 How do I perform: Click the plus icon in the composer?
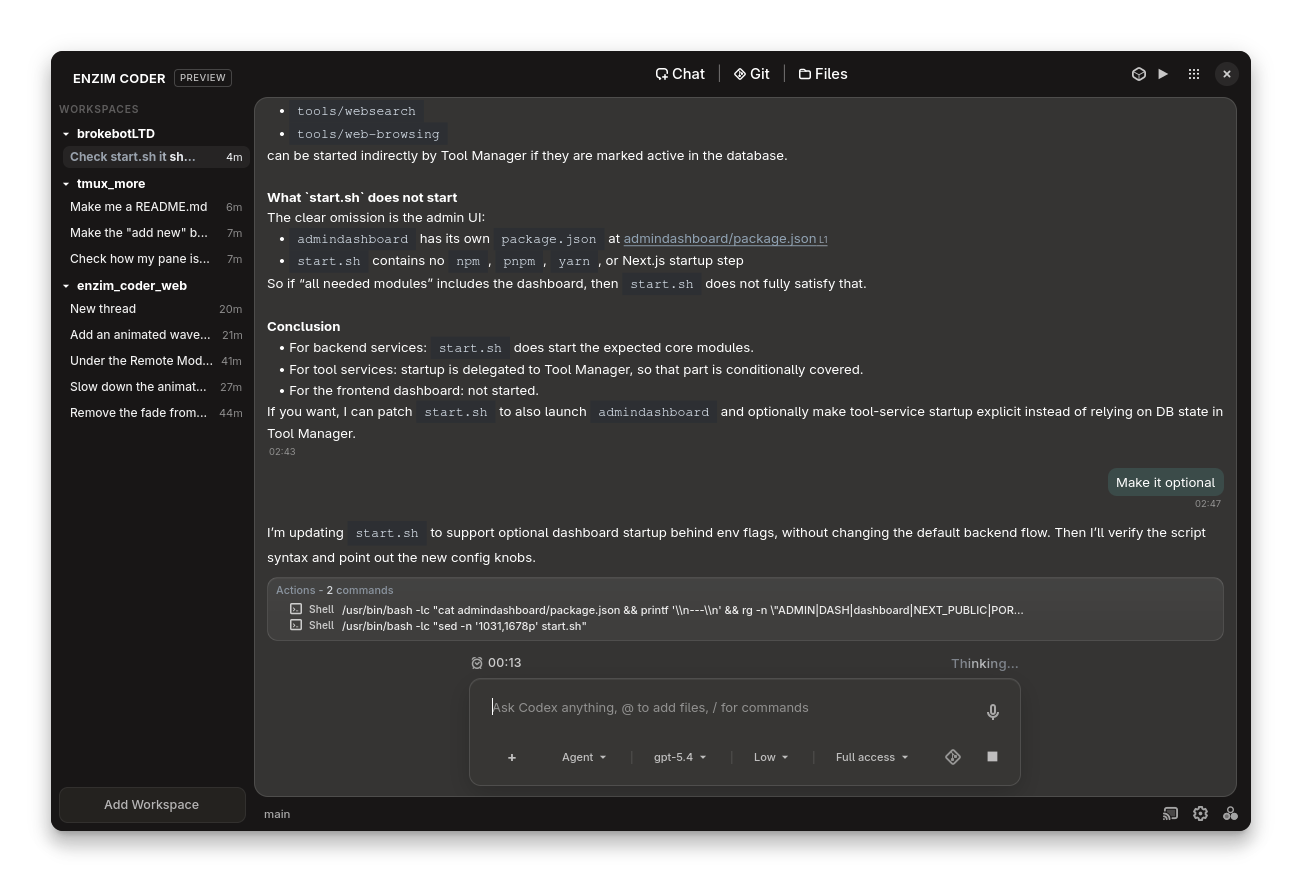click(511, 757)
